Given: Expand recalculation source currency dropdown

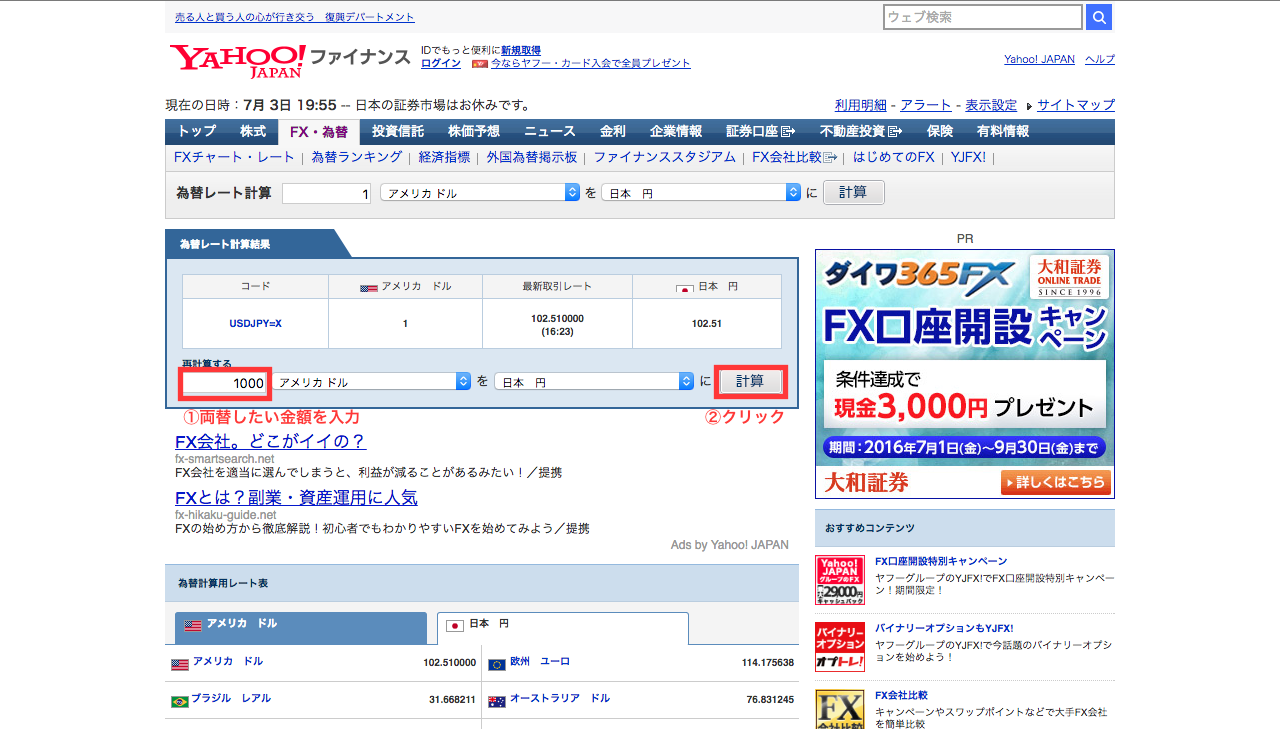Looking at the screenshot, I should point(373,382).
